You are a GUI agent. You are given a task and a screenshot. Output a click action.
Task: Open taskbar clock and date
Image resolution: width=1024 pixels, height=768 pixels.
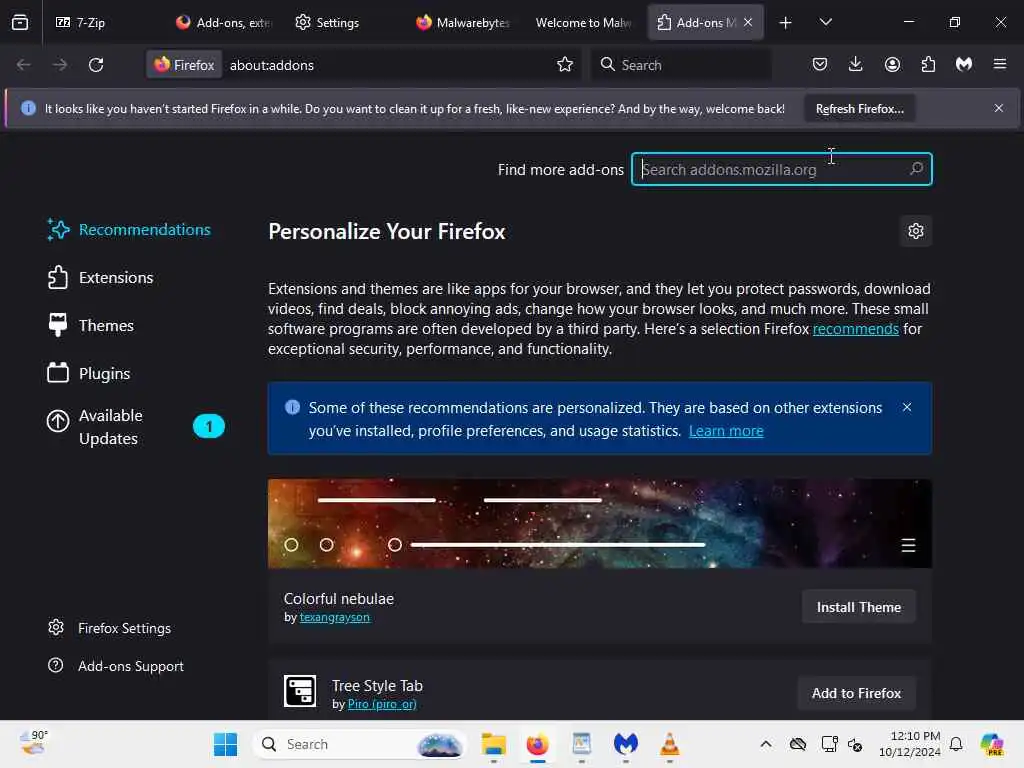pos(910,744)
